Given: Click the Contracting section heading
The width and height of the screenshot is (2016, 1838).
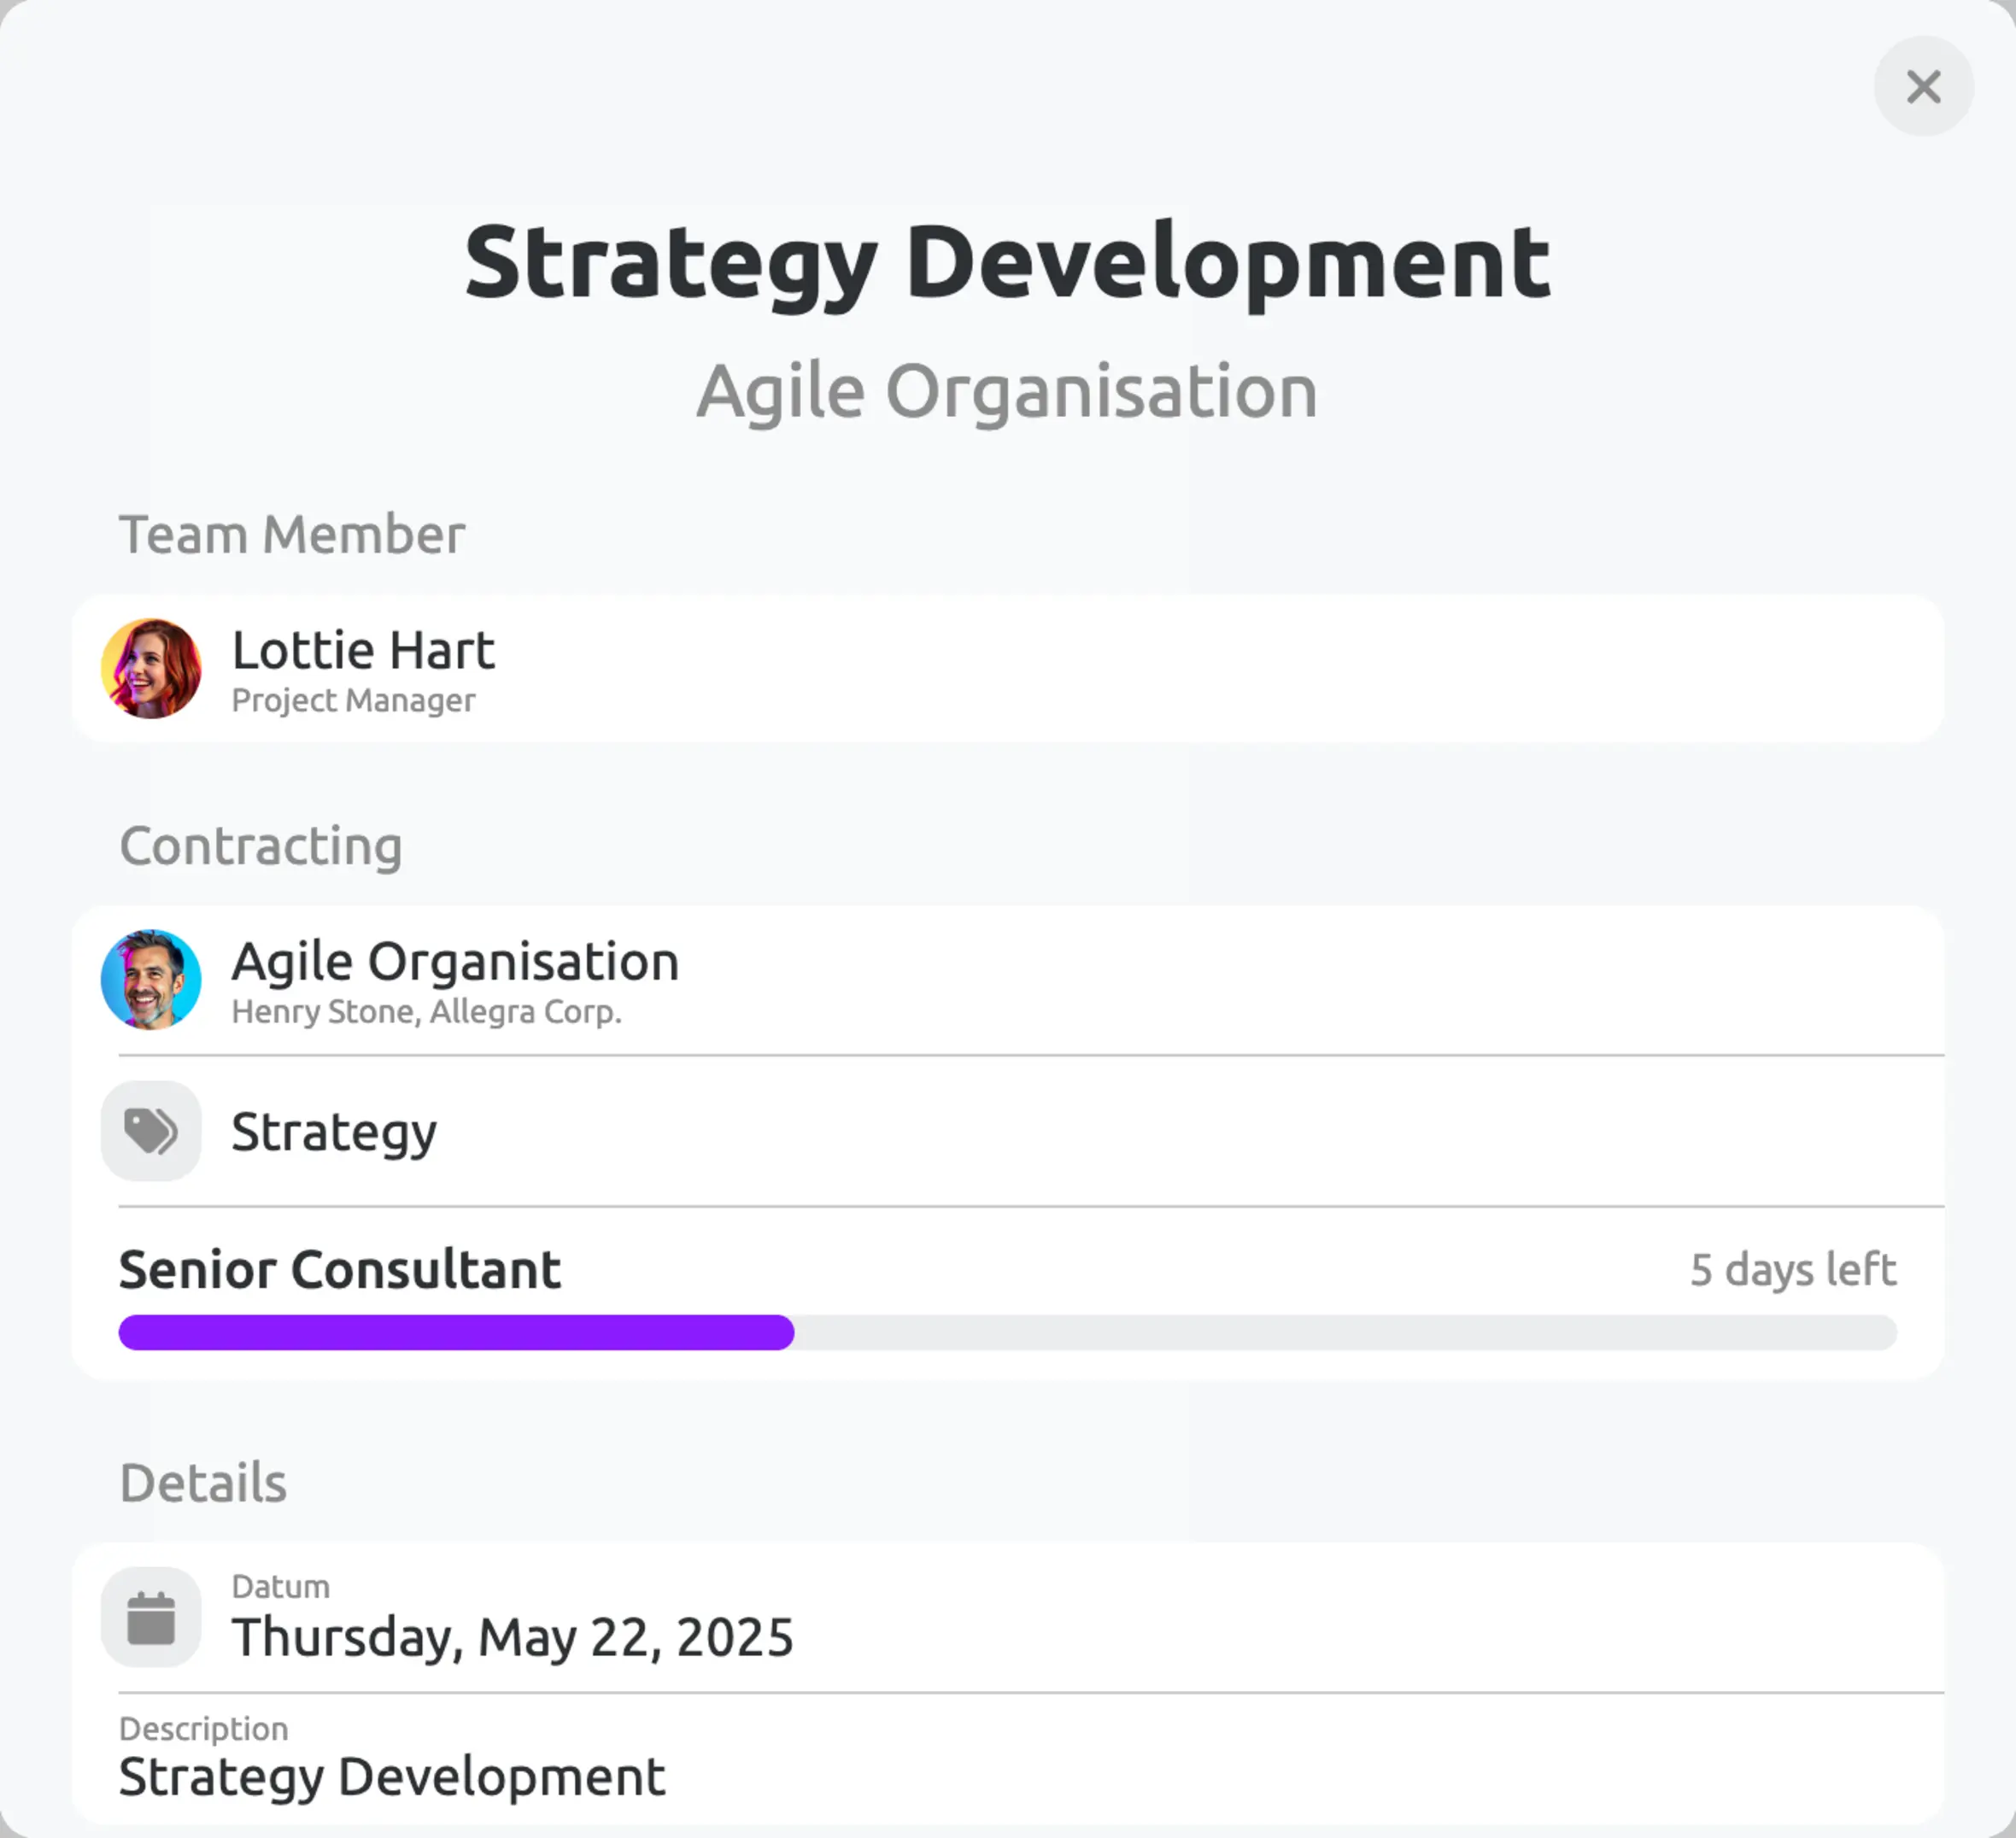Looking at the screenshot, I should click(261, 846).
